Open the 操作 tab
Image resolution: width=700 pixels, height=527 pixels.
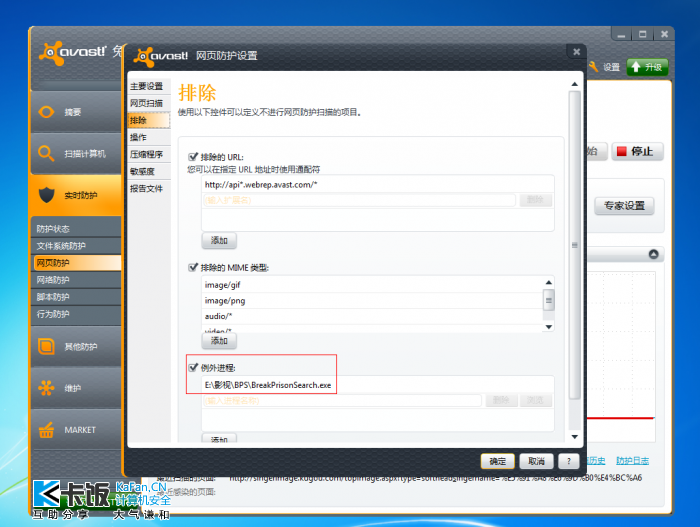point(149,137)
